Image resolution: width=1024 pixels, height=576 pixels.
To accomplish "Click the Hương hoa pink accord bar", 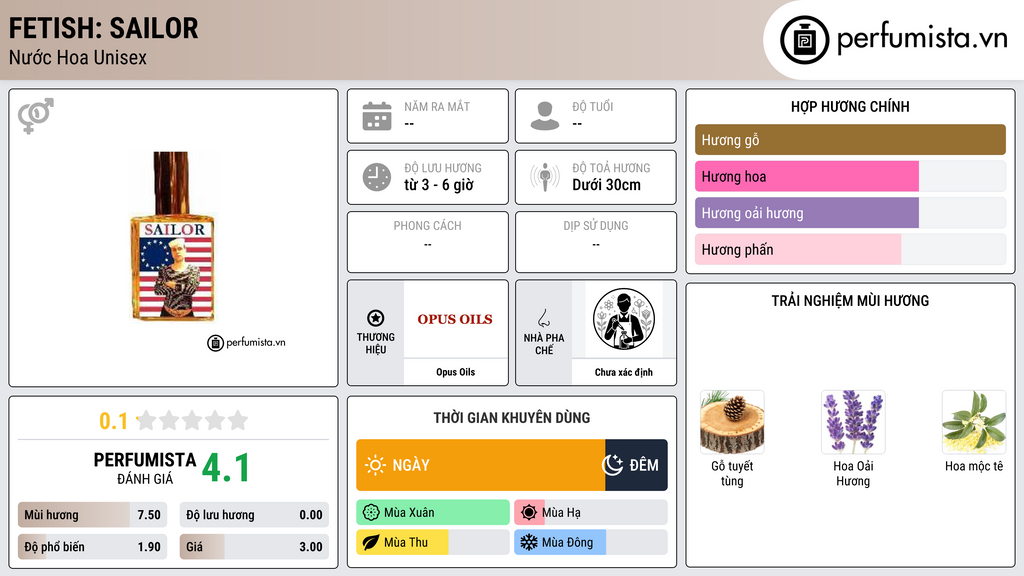I will pos(807,176).
